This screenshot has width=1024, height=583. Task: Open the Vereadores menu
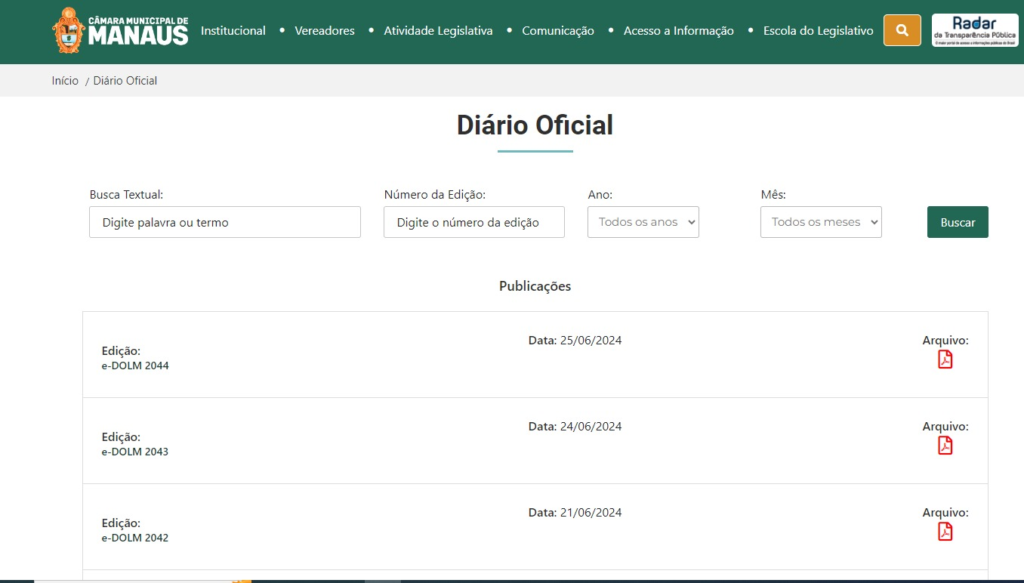pyautogui.click(x=325, y=31)
